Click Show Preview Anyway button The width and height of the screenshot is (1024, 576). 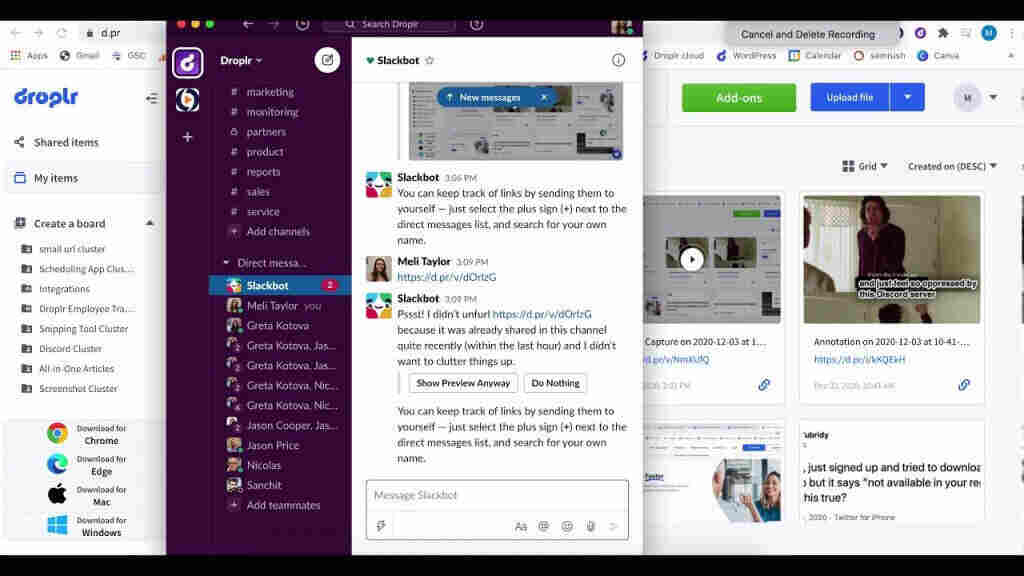(x=463, y=383)
